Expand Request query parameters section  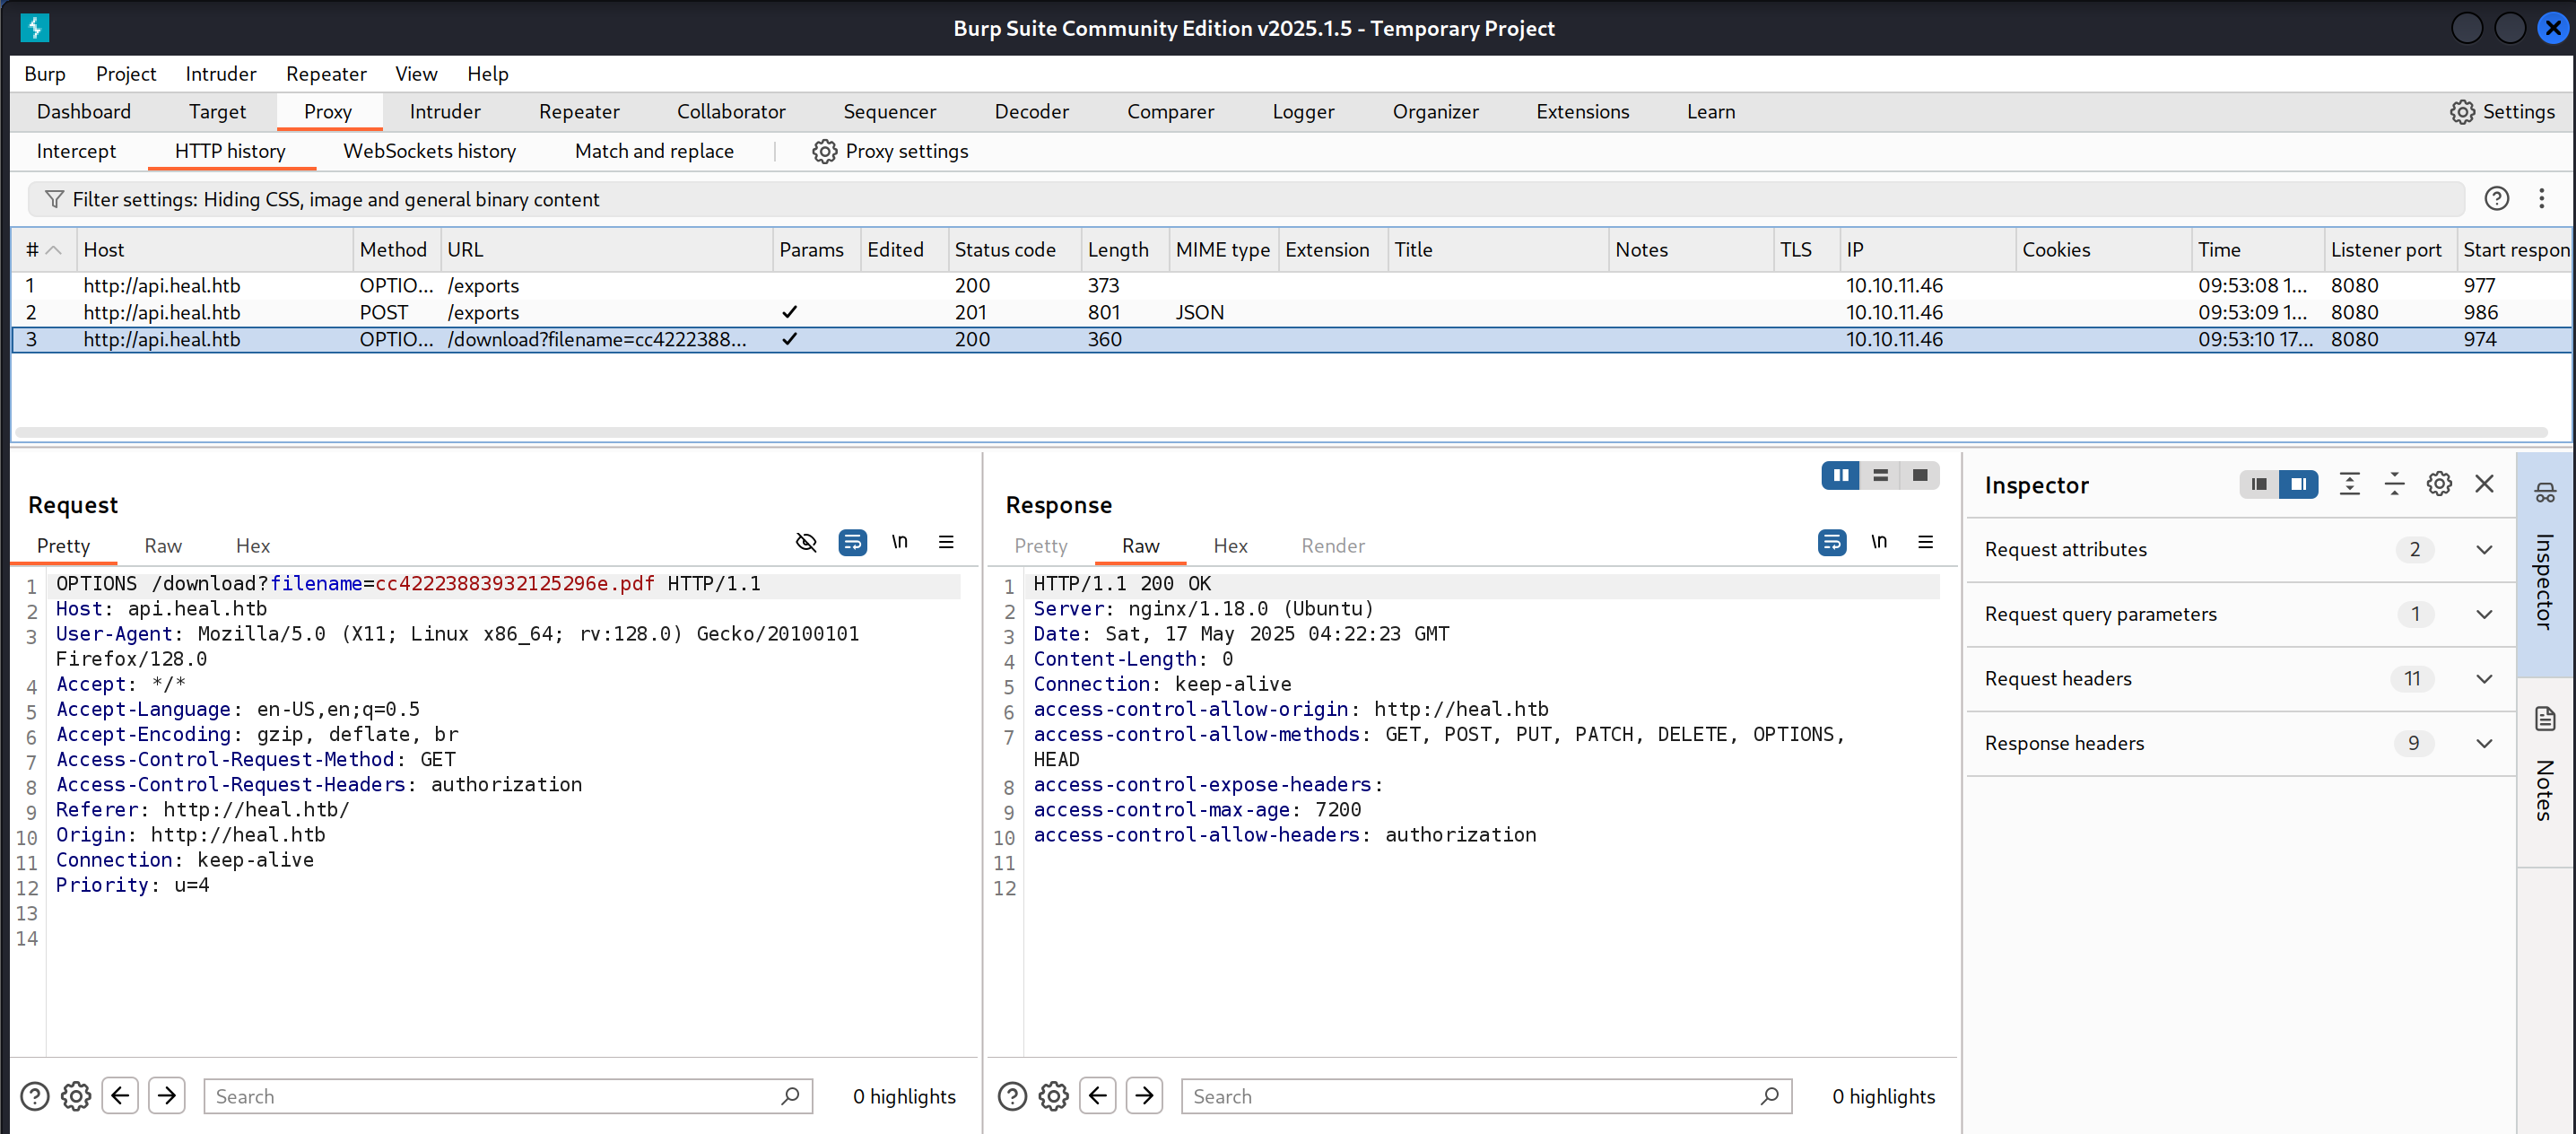pyautogui.click(x=2484, y=614)
